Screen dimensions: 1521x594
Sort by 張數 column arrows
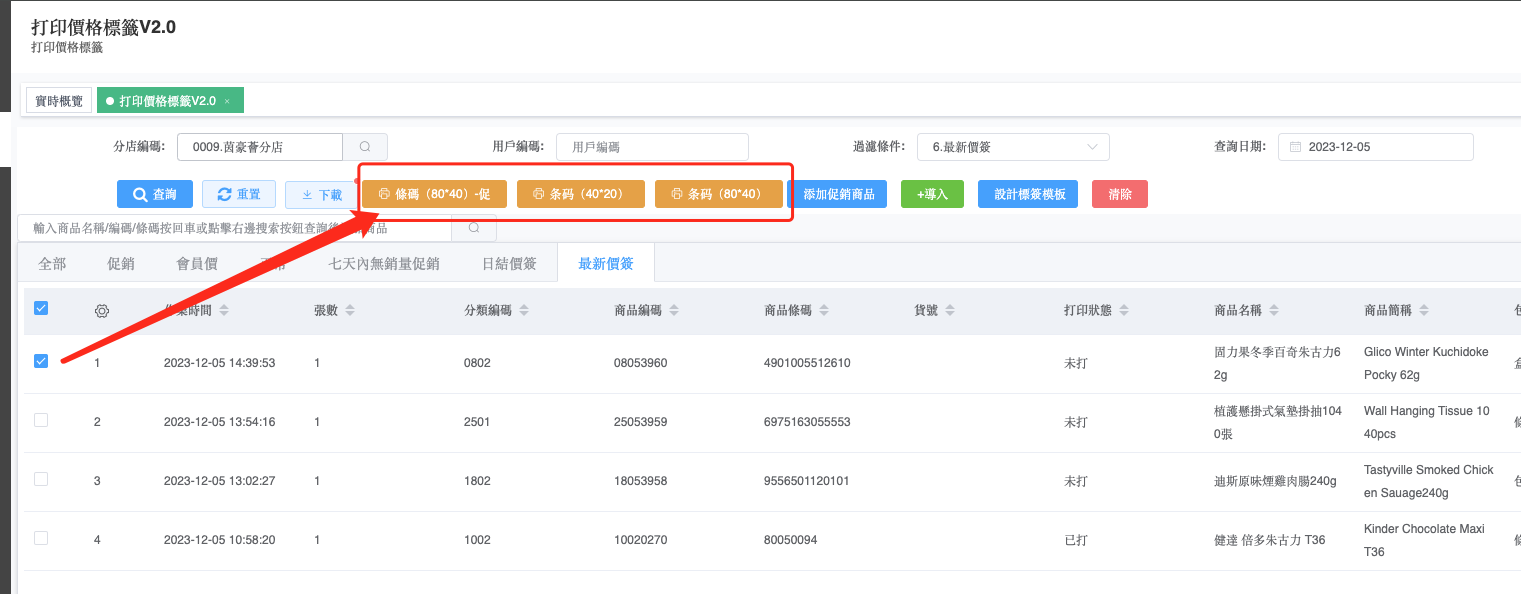click(x=350, y=311)
